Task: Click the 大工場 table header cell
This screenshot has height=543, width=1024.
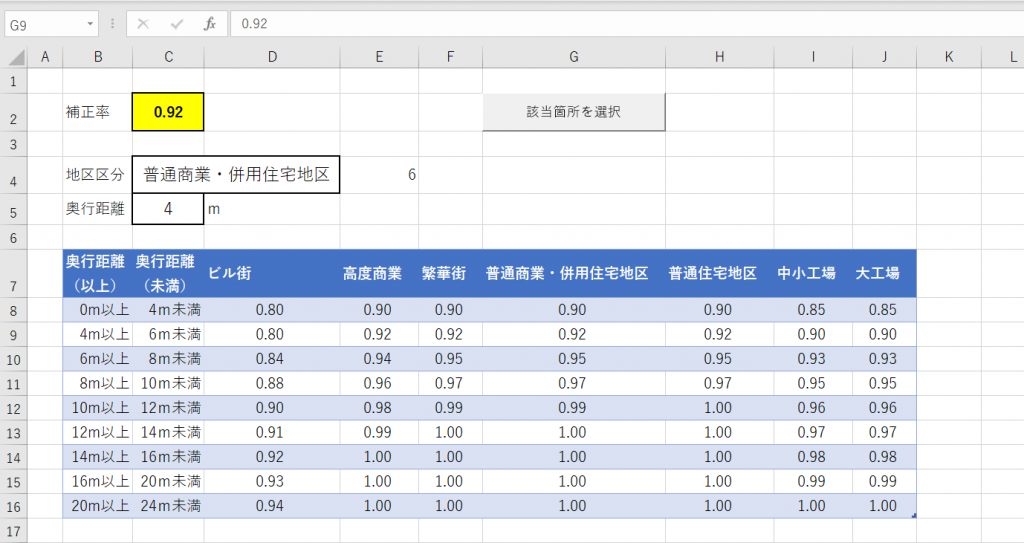Action: coord(884,273)
